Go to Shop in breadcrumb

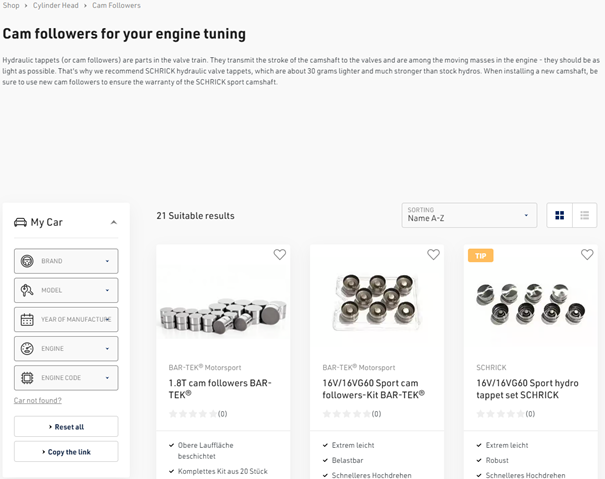click(11, 5)
